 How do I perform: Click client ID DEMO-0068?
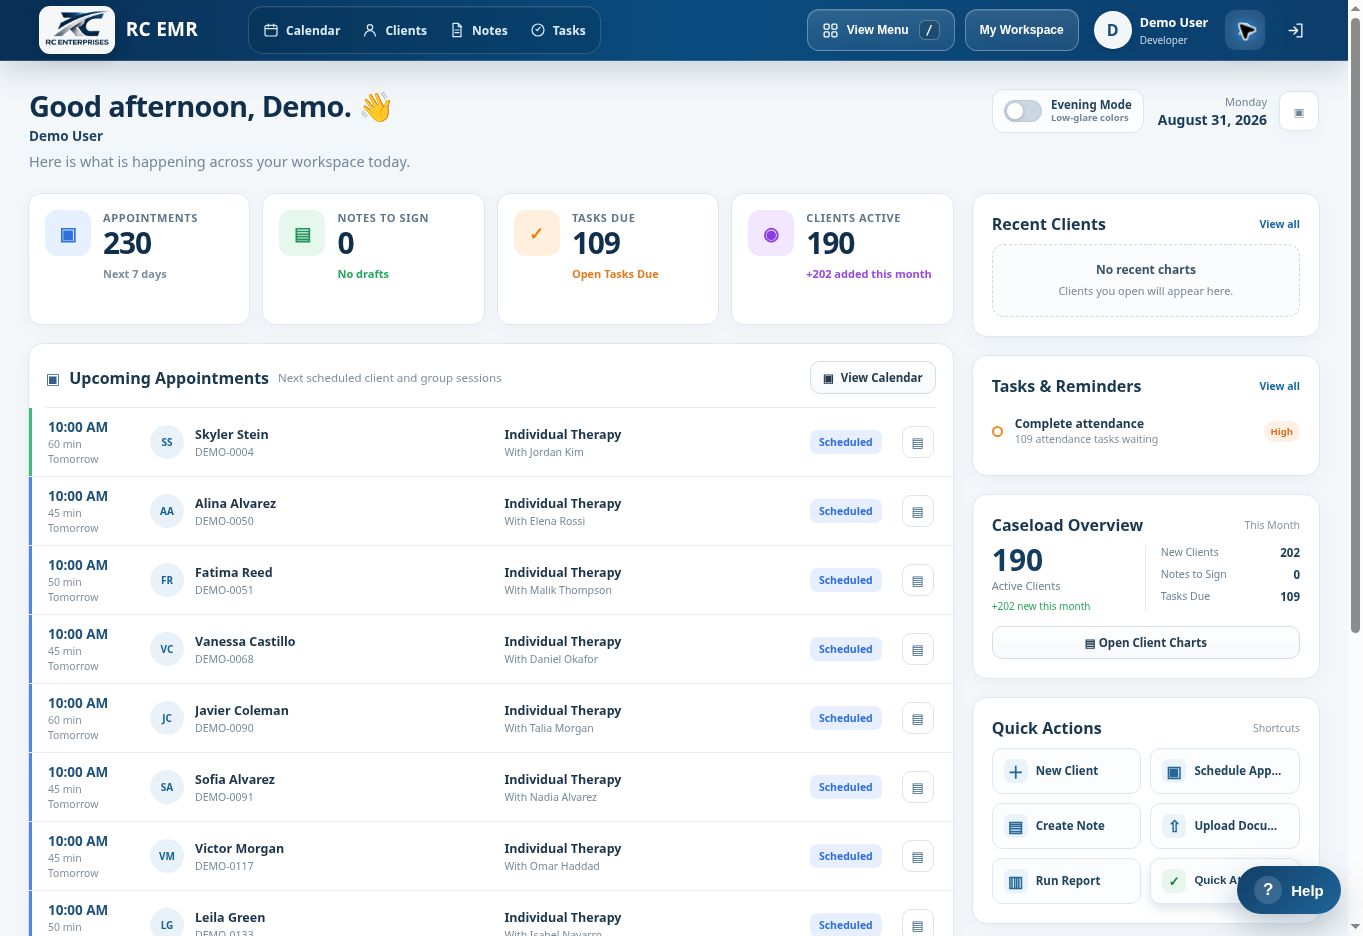tap(224, 659)
